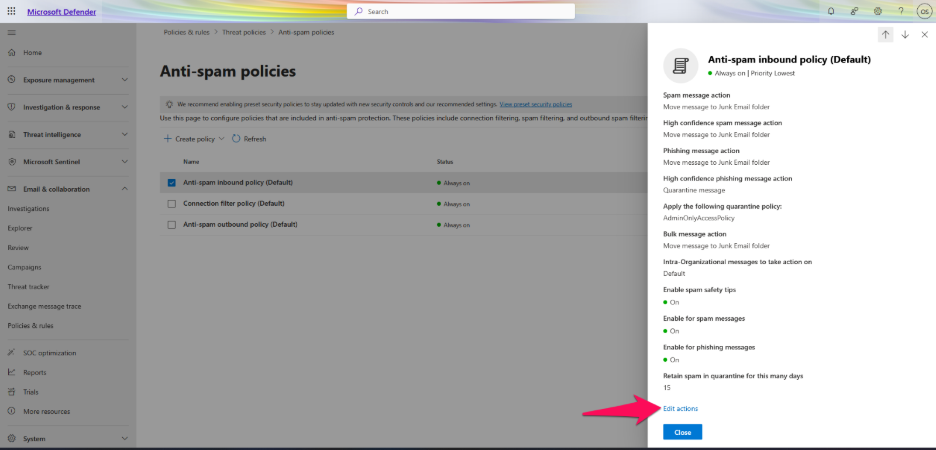Go to next policy with down arrow
This screenshot has height=450, width=936.
click(905, 34)
